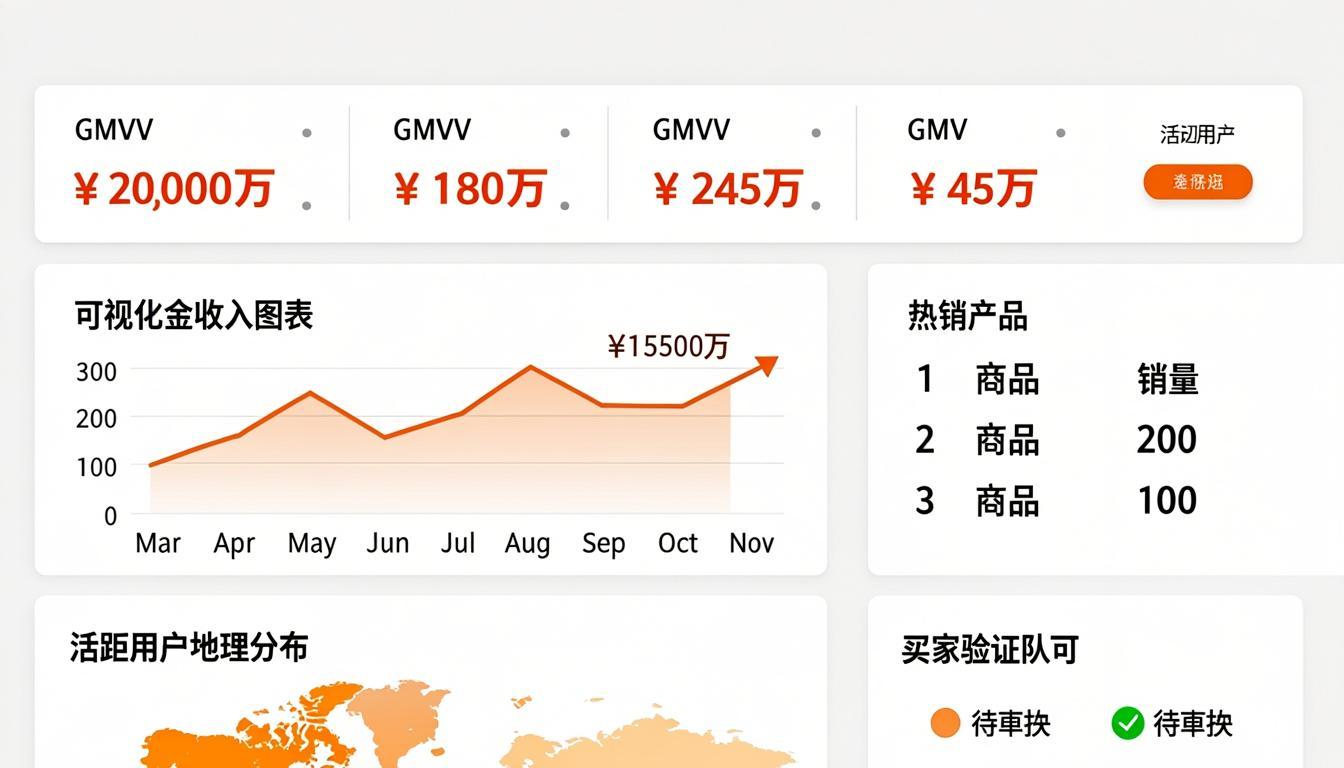This screenshot has width=1344, height=768.
Task: Click 商品 in row 1 of 热销产品
Action: tap(1008, 380)
